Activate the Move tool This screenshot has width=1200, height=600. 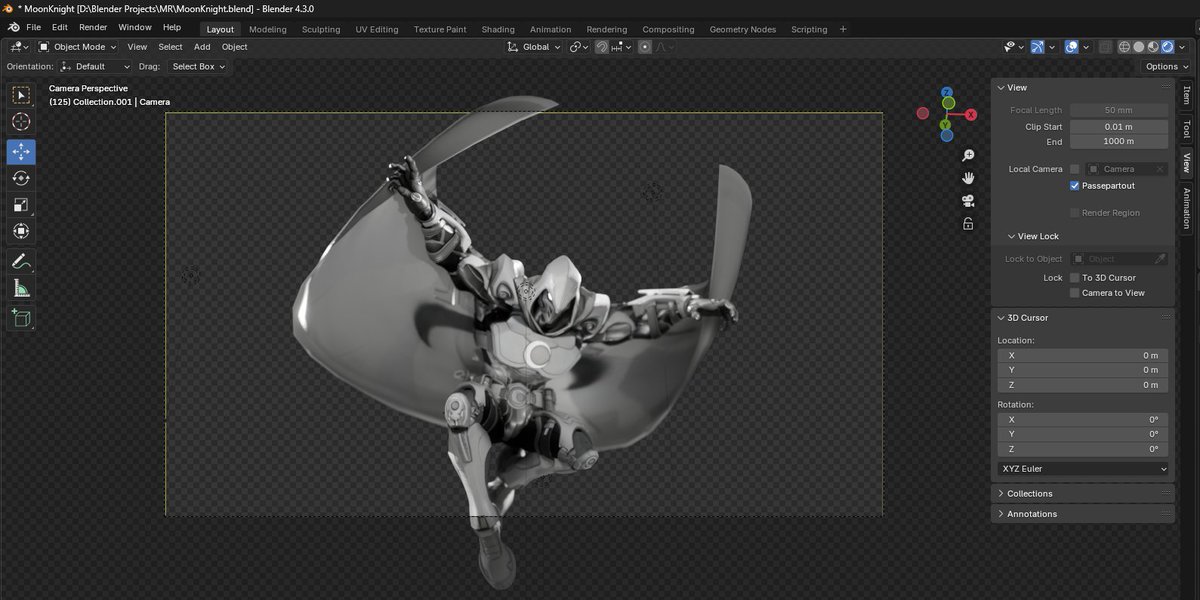coord(21,152)
